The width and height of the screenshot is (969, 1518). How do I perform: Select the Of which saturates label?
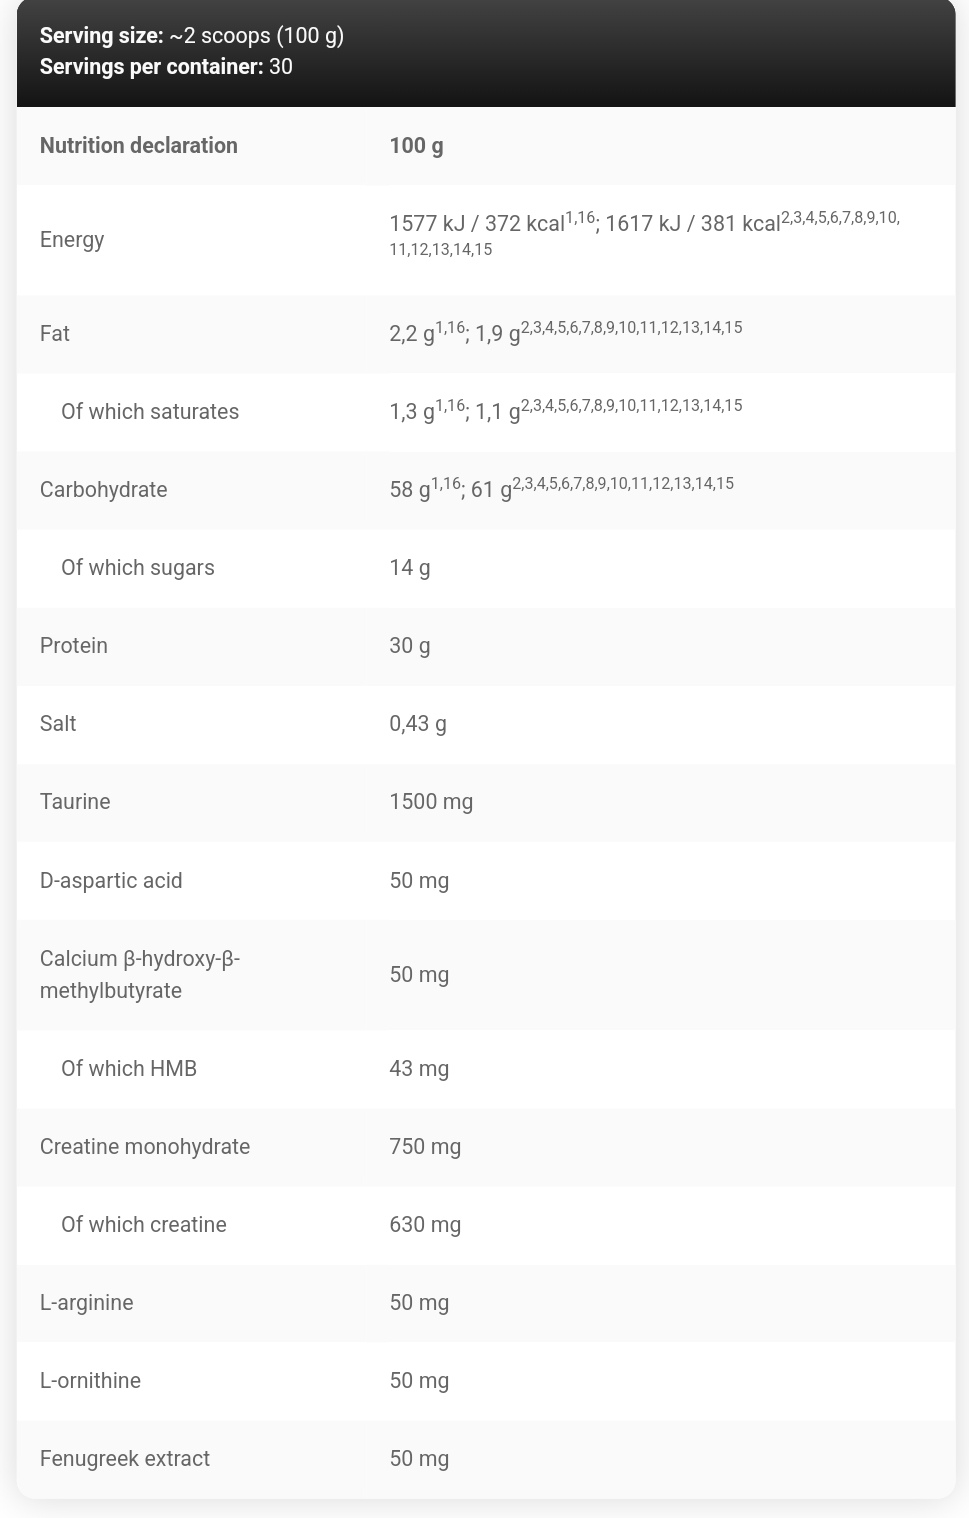pos(150,412)
